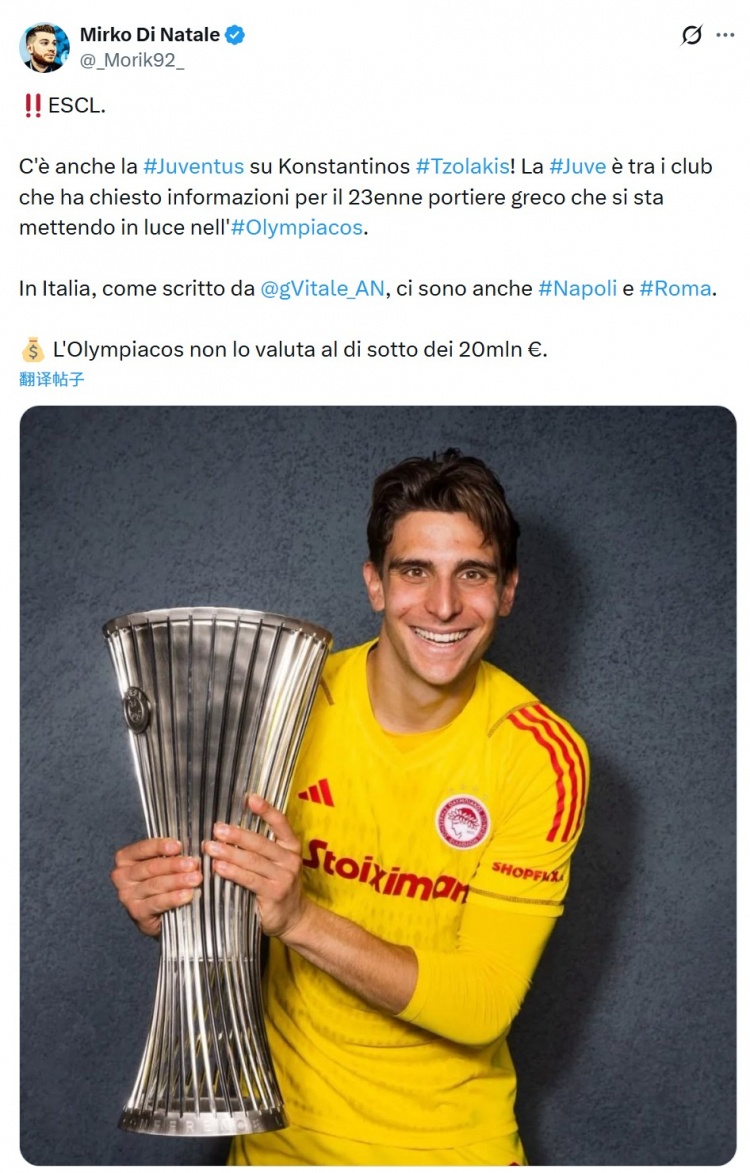Click the @_Morik92_ handle

point(132,61)
